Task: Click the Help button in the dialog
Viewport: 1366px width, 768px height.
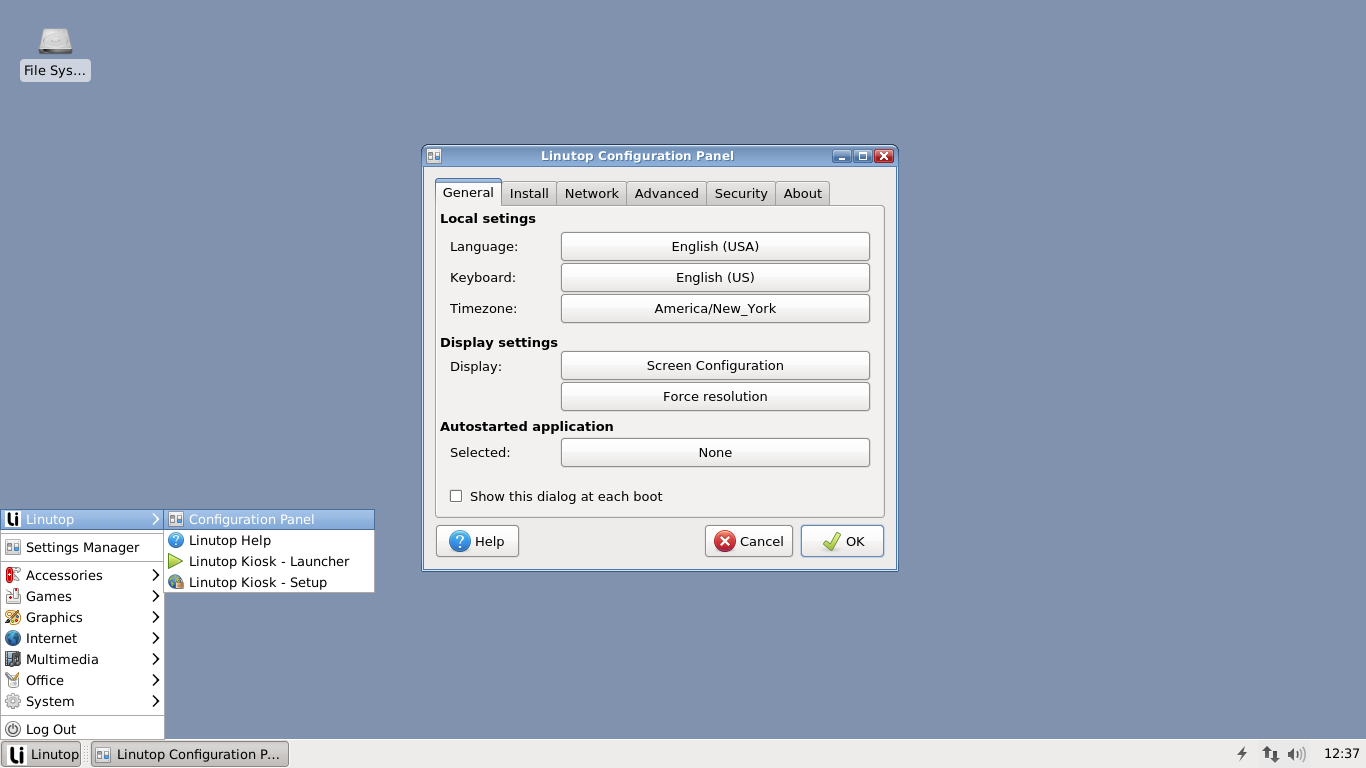Action: tap(477, 541)
